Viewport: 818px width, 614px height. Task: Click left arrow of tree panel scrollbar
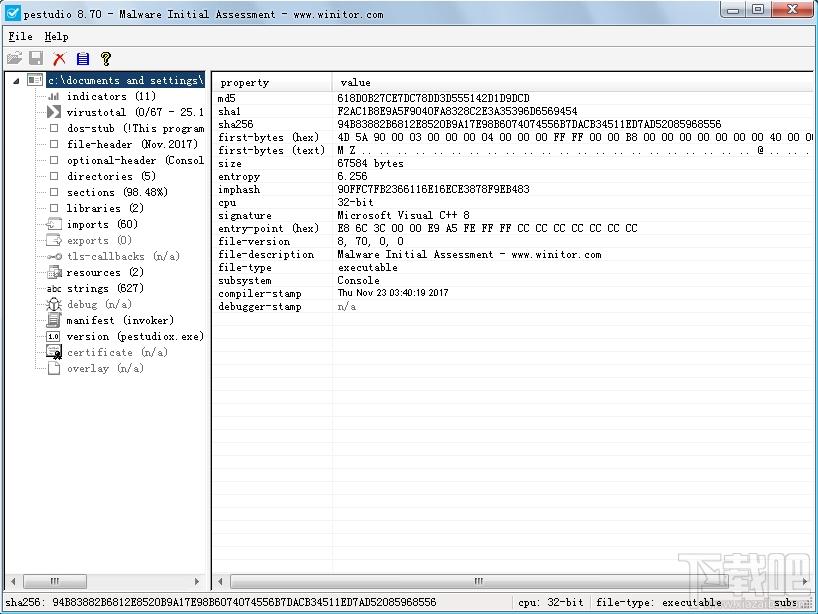pyautogui.click(x=13, y=581)
